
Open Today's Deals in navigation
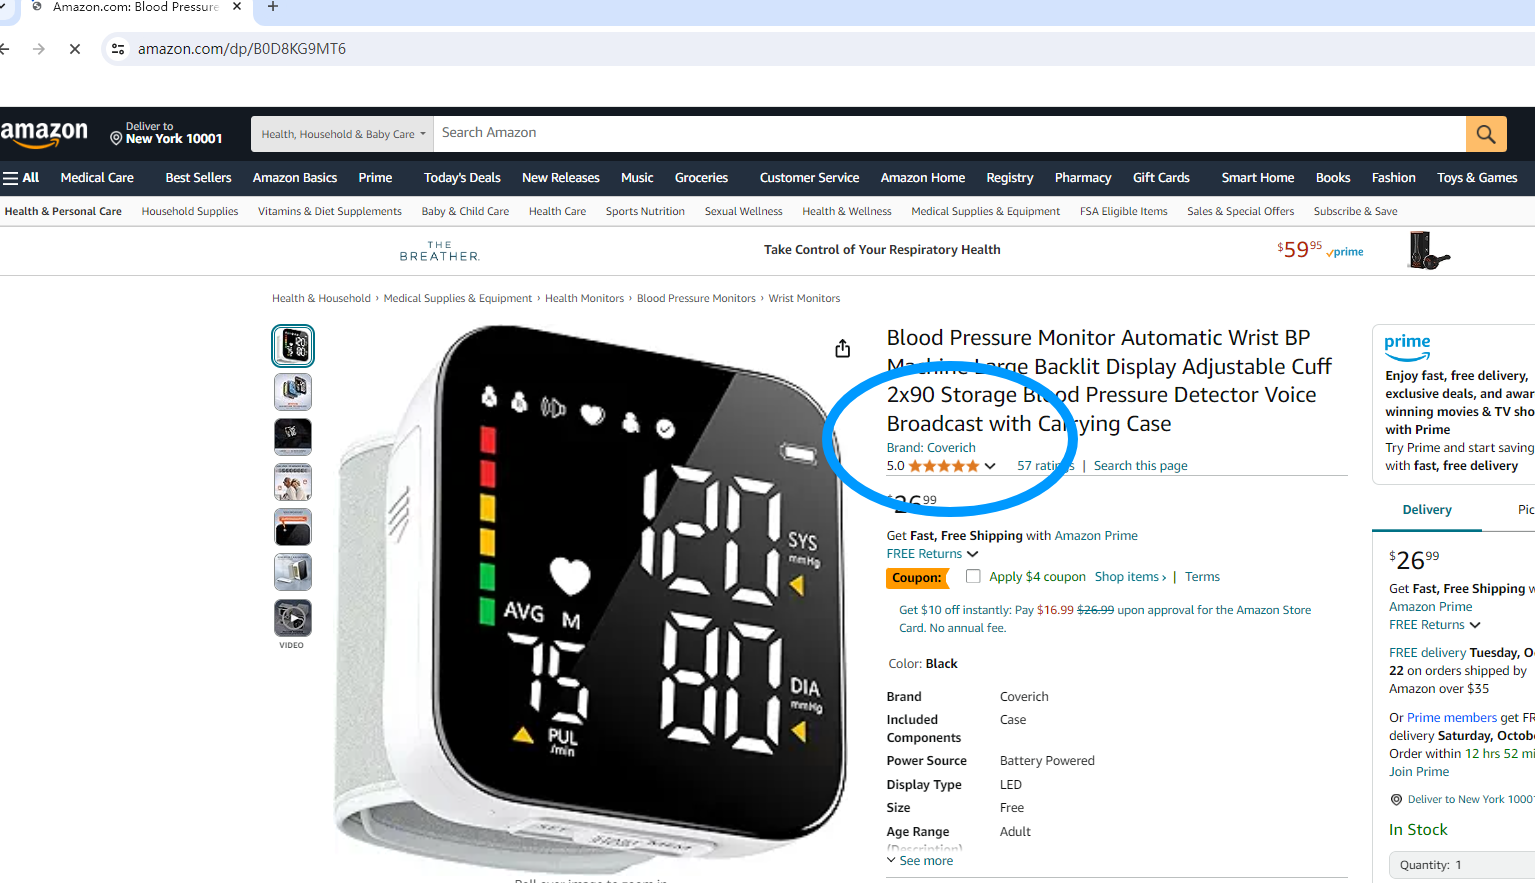[462, 178]
